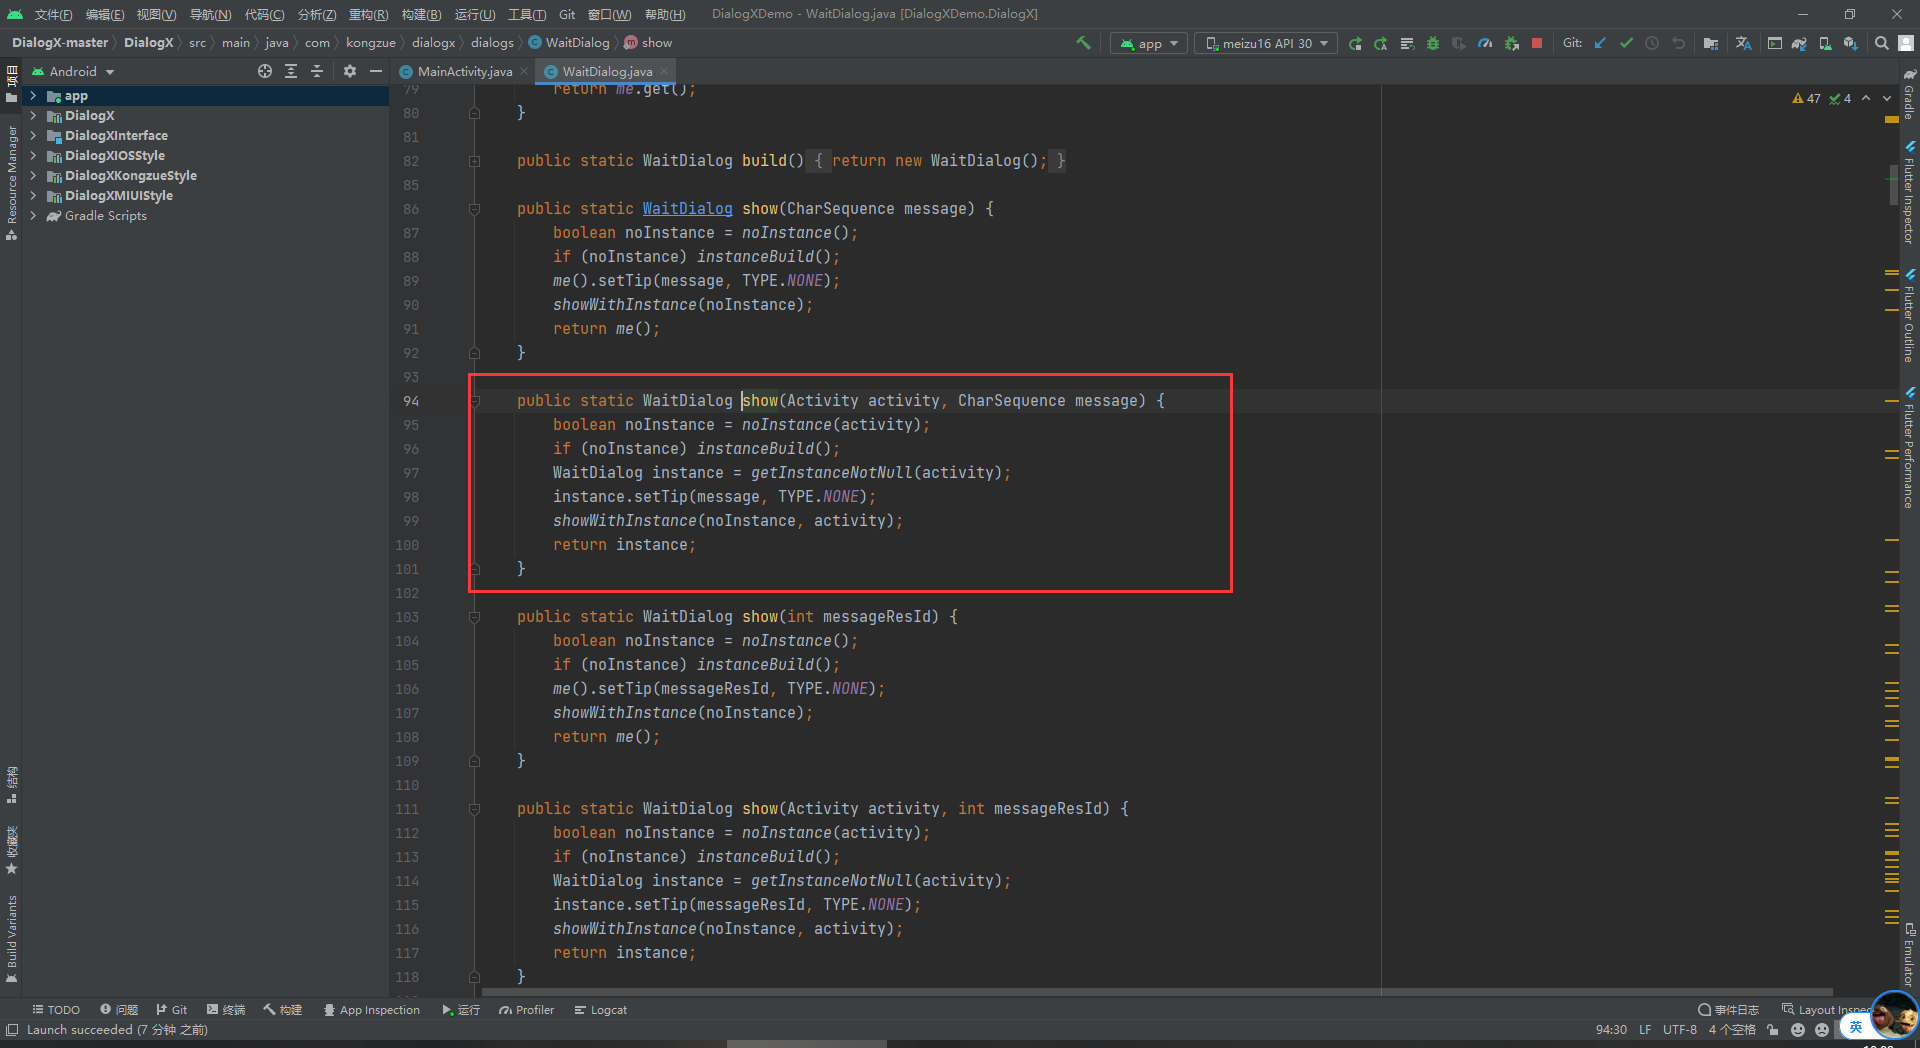1920x1048 pixels.
Task: Open the Profiler gauge icon in toolbar
Action: pos(1485,43)
